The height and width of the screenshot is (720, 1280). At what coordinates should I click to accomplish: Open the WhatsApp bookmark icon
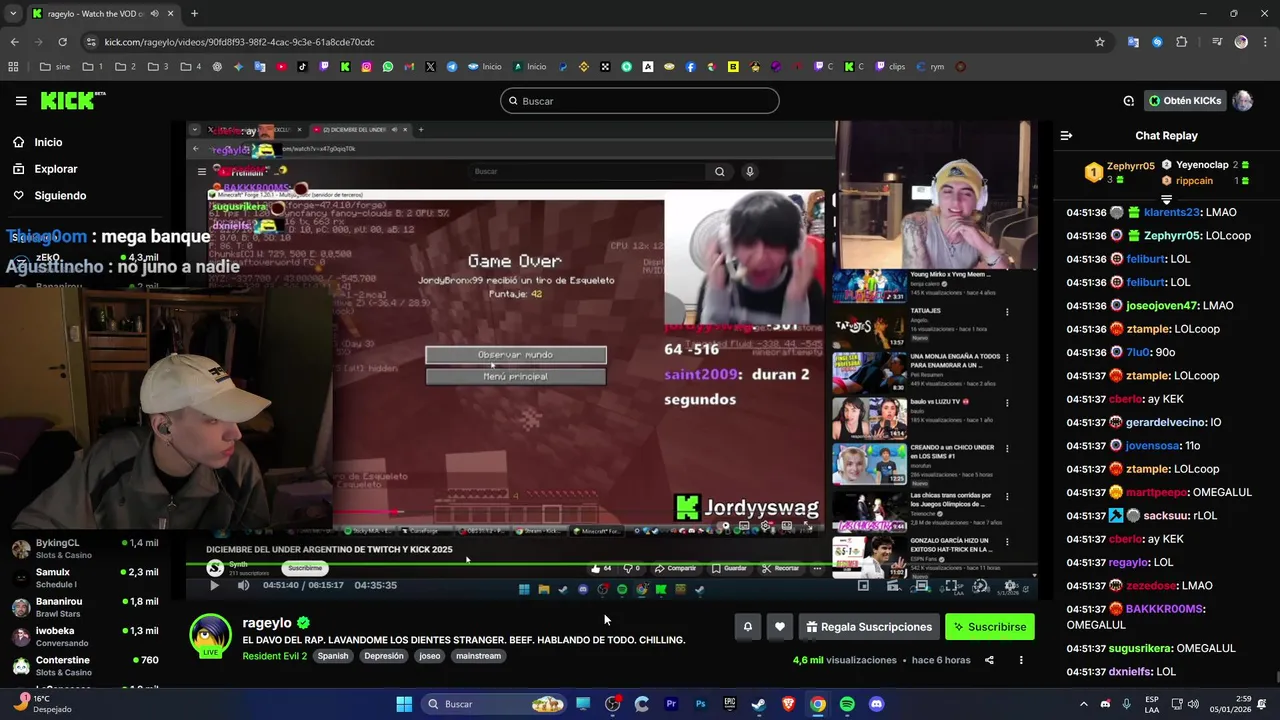(388, 67)
